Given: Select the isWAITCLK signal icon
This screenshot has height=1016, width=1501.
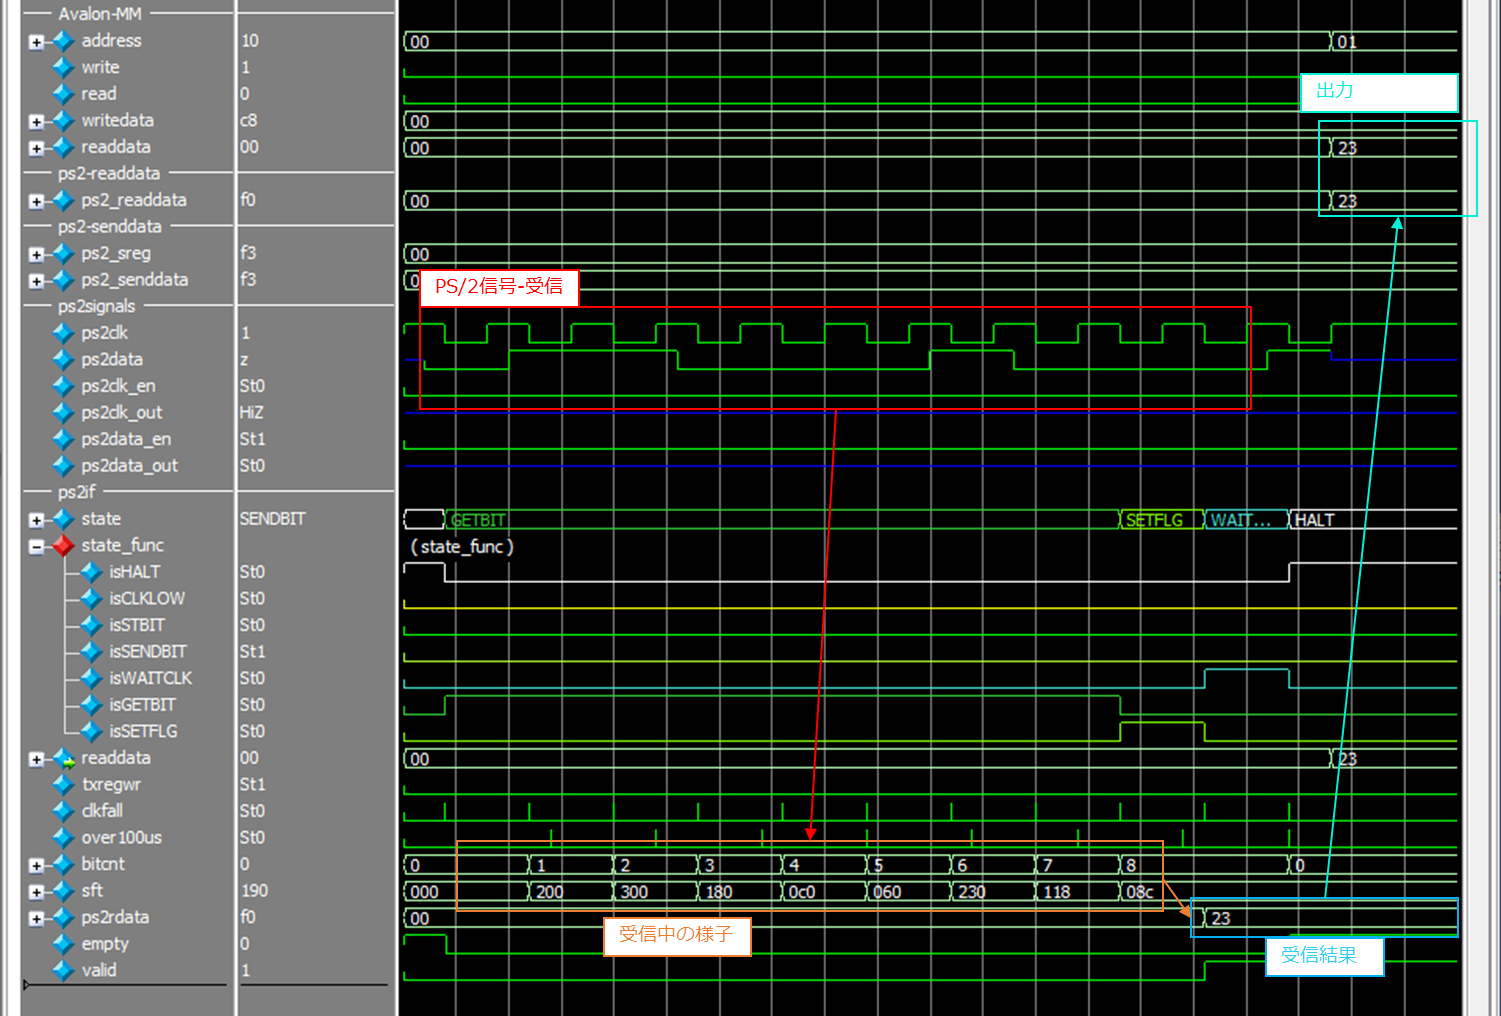Looking at the screenshot, I should coord(91,678).
